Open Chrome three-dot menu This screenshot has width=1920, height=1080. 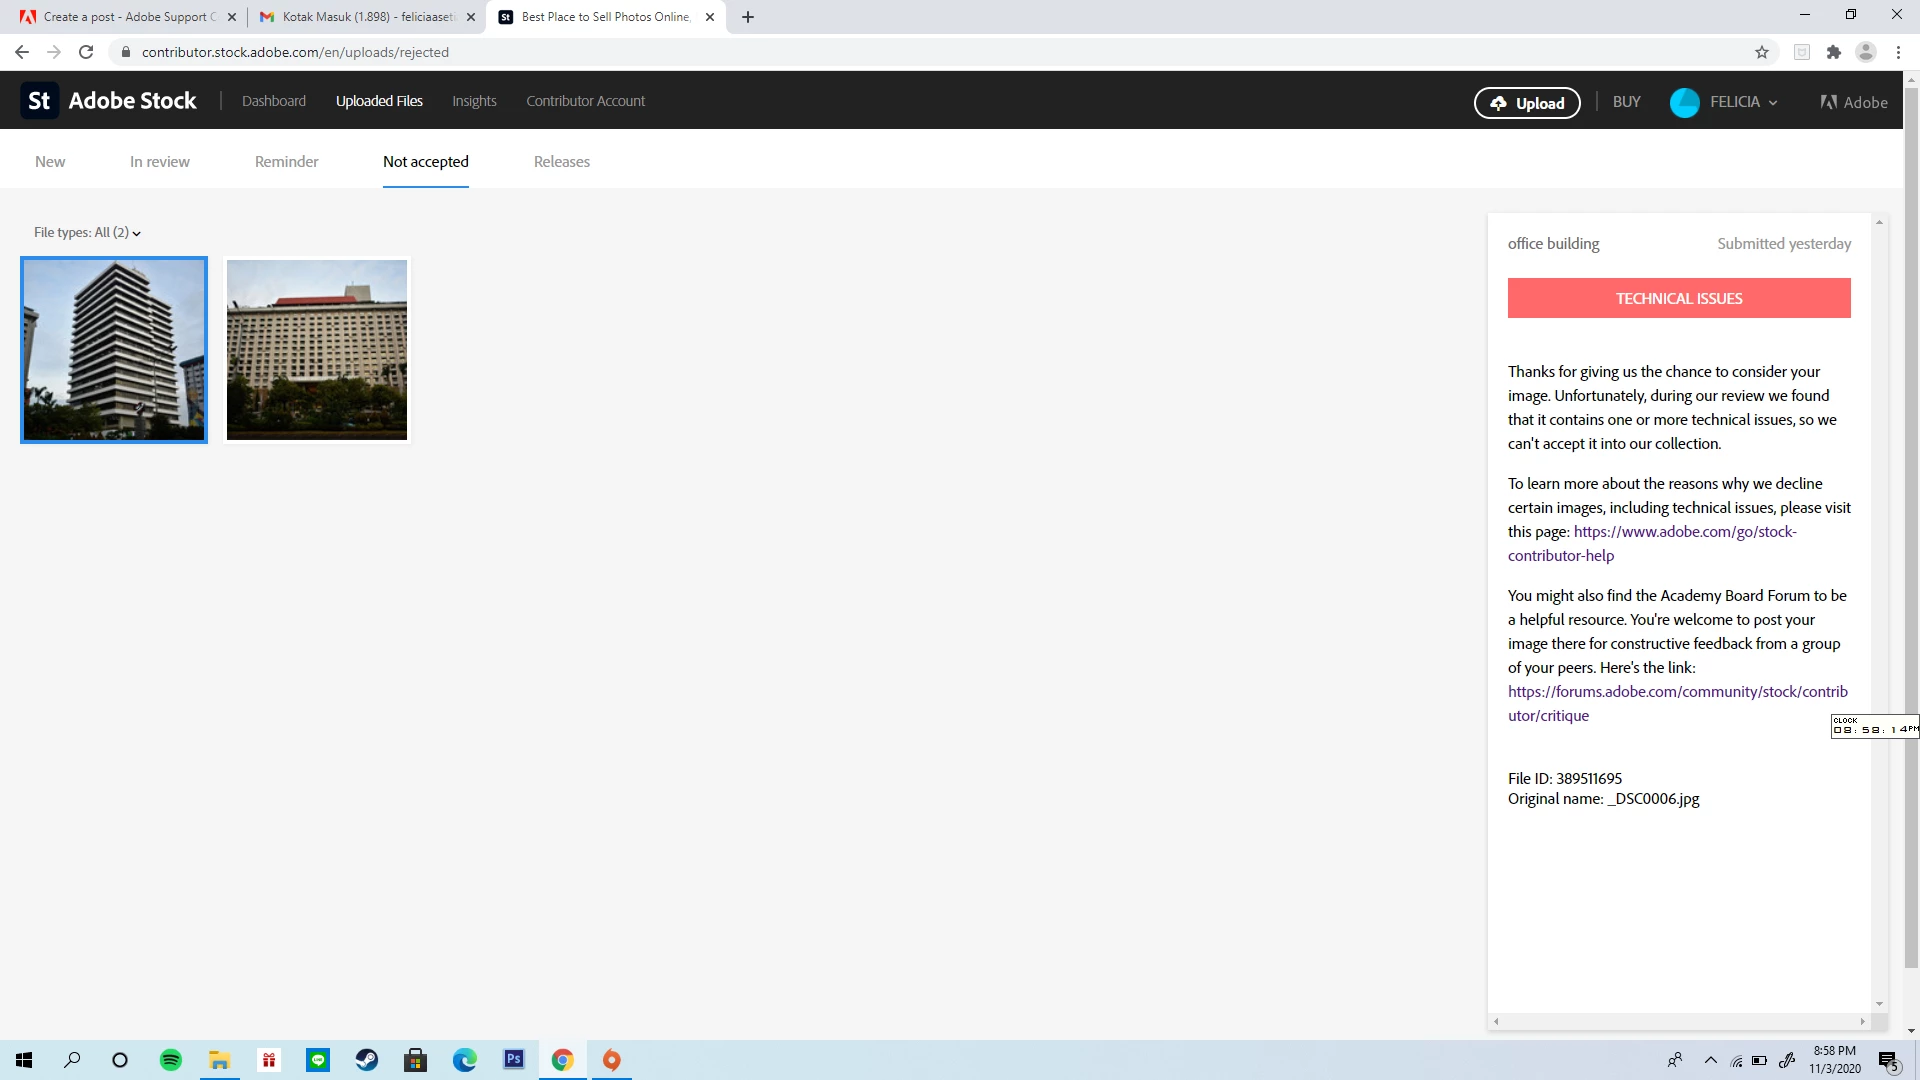pyautogui.click(x=1898, y=52)
